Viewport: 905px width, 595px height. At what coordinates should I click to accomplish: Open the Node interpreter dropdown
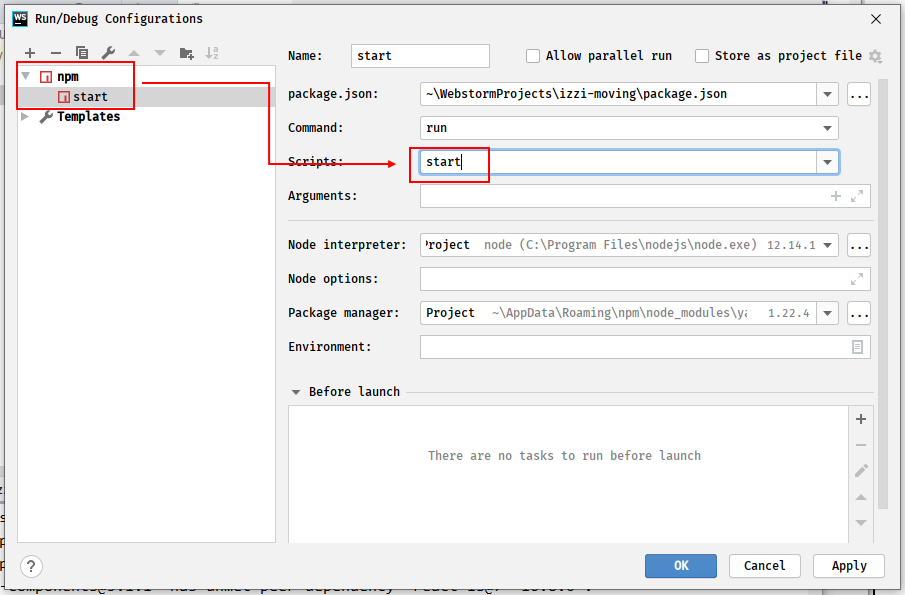coord(828,245)
